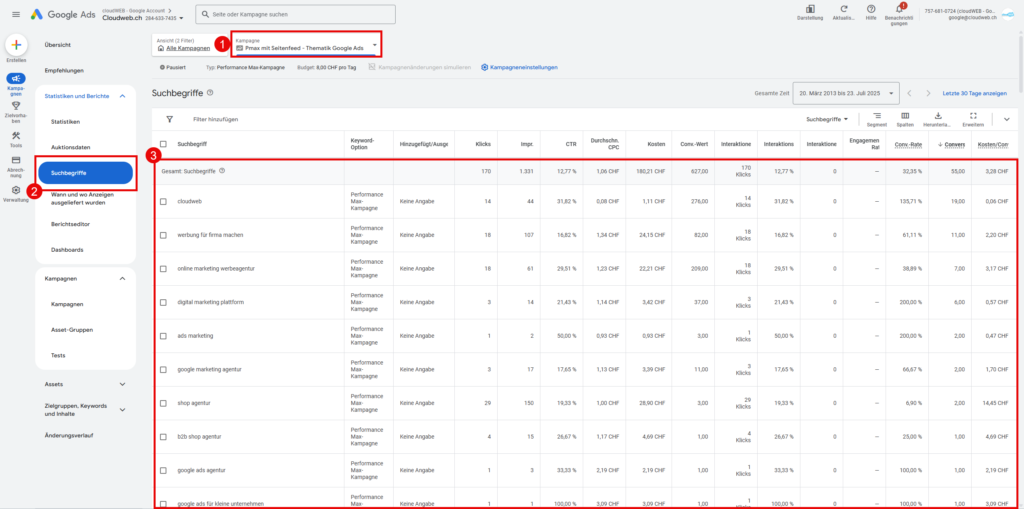Viewport: 1024px width, 509px height.
Task: Select checkbox for shop agentur row
Action: (x=164, y=404)
